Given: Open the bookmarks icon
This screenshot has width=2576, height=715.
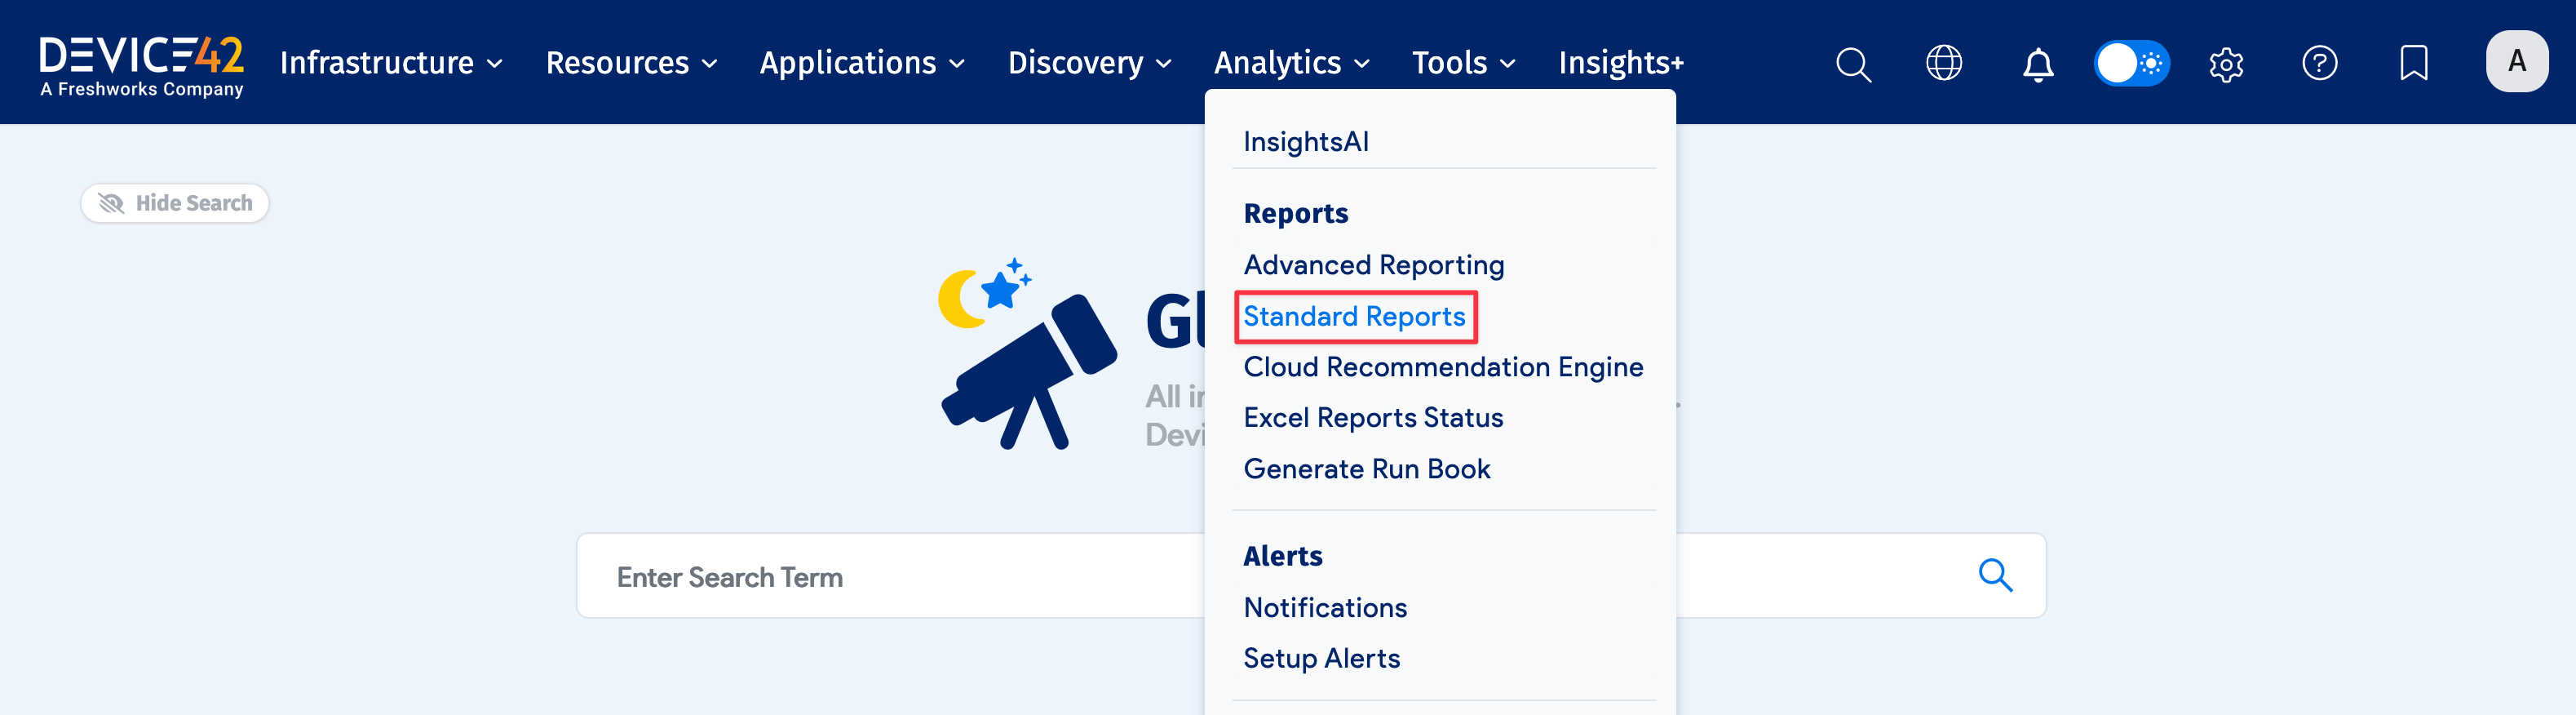Looking at the screenshot, I should coord(2412,63).
